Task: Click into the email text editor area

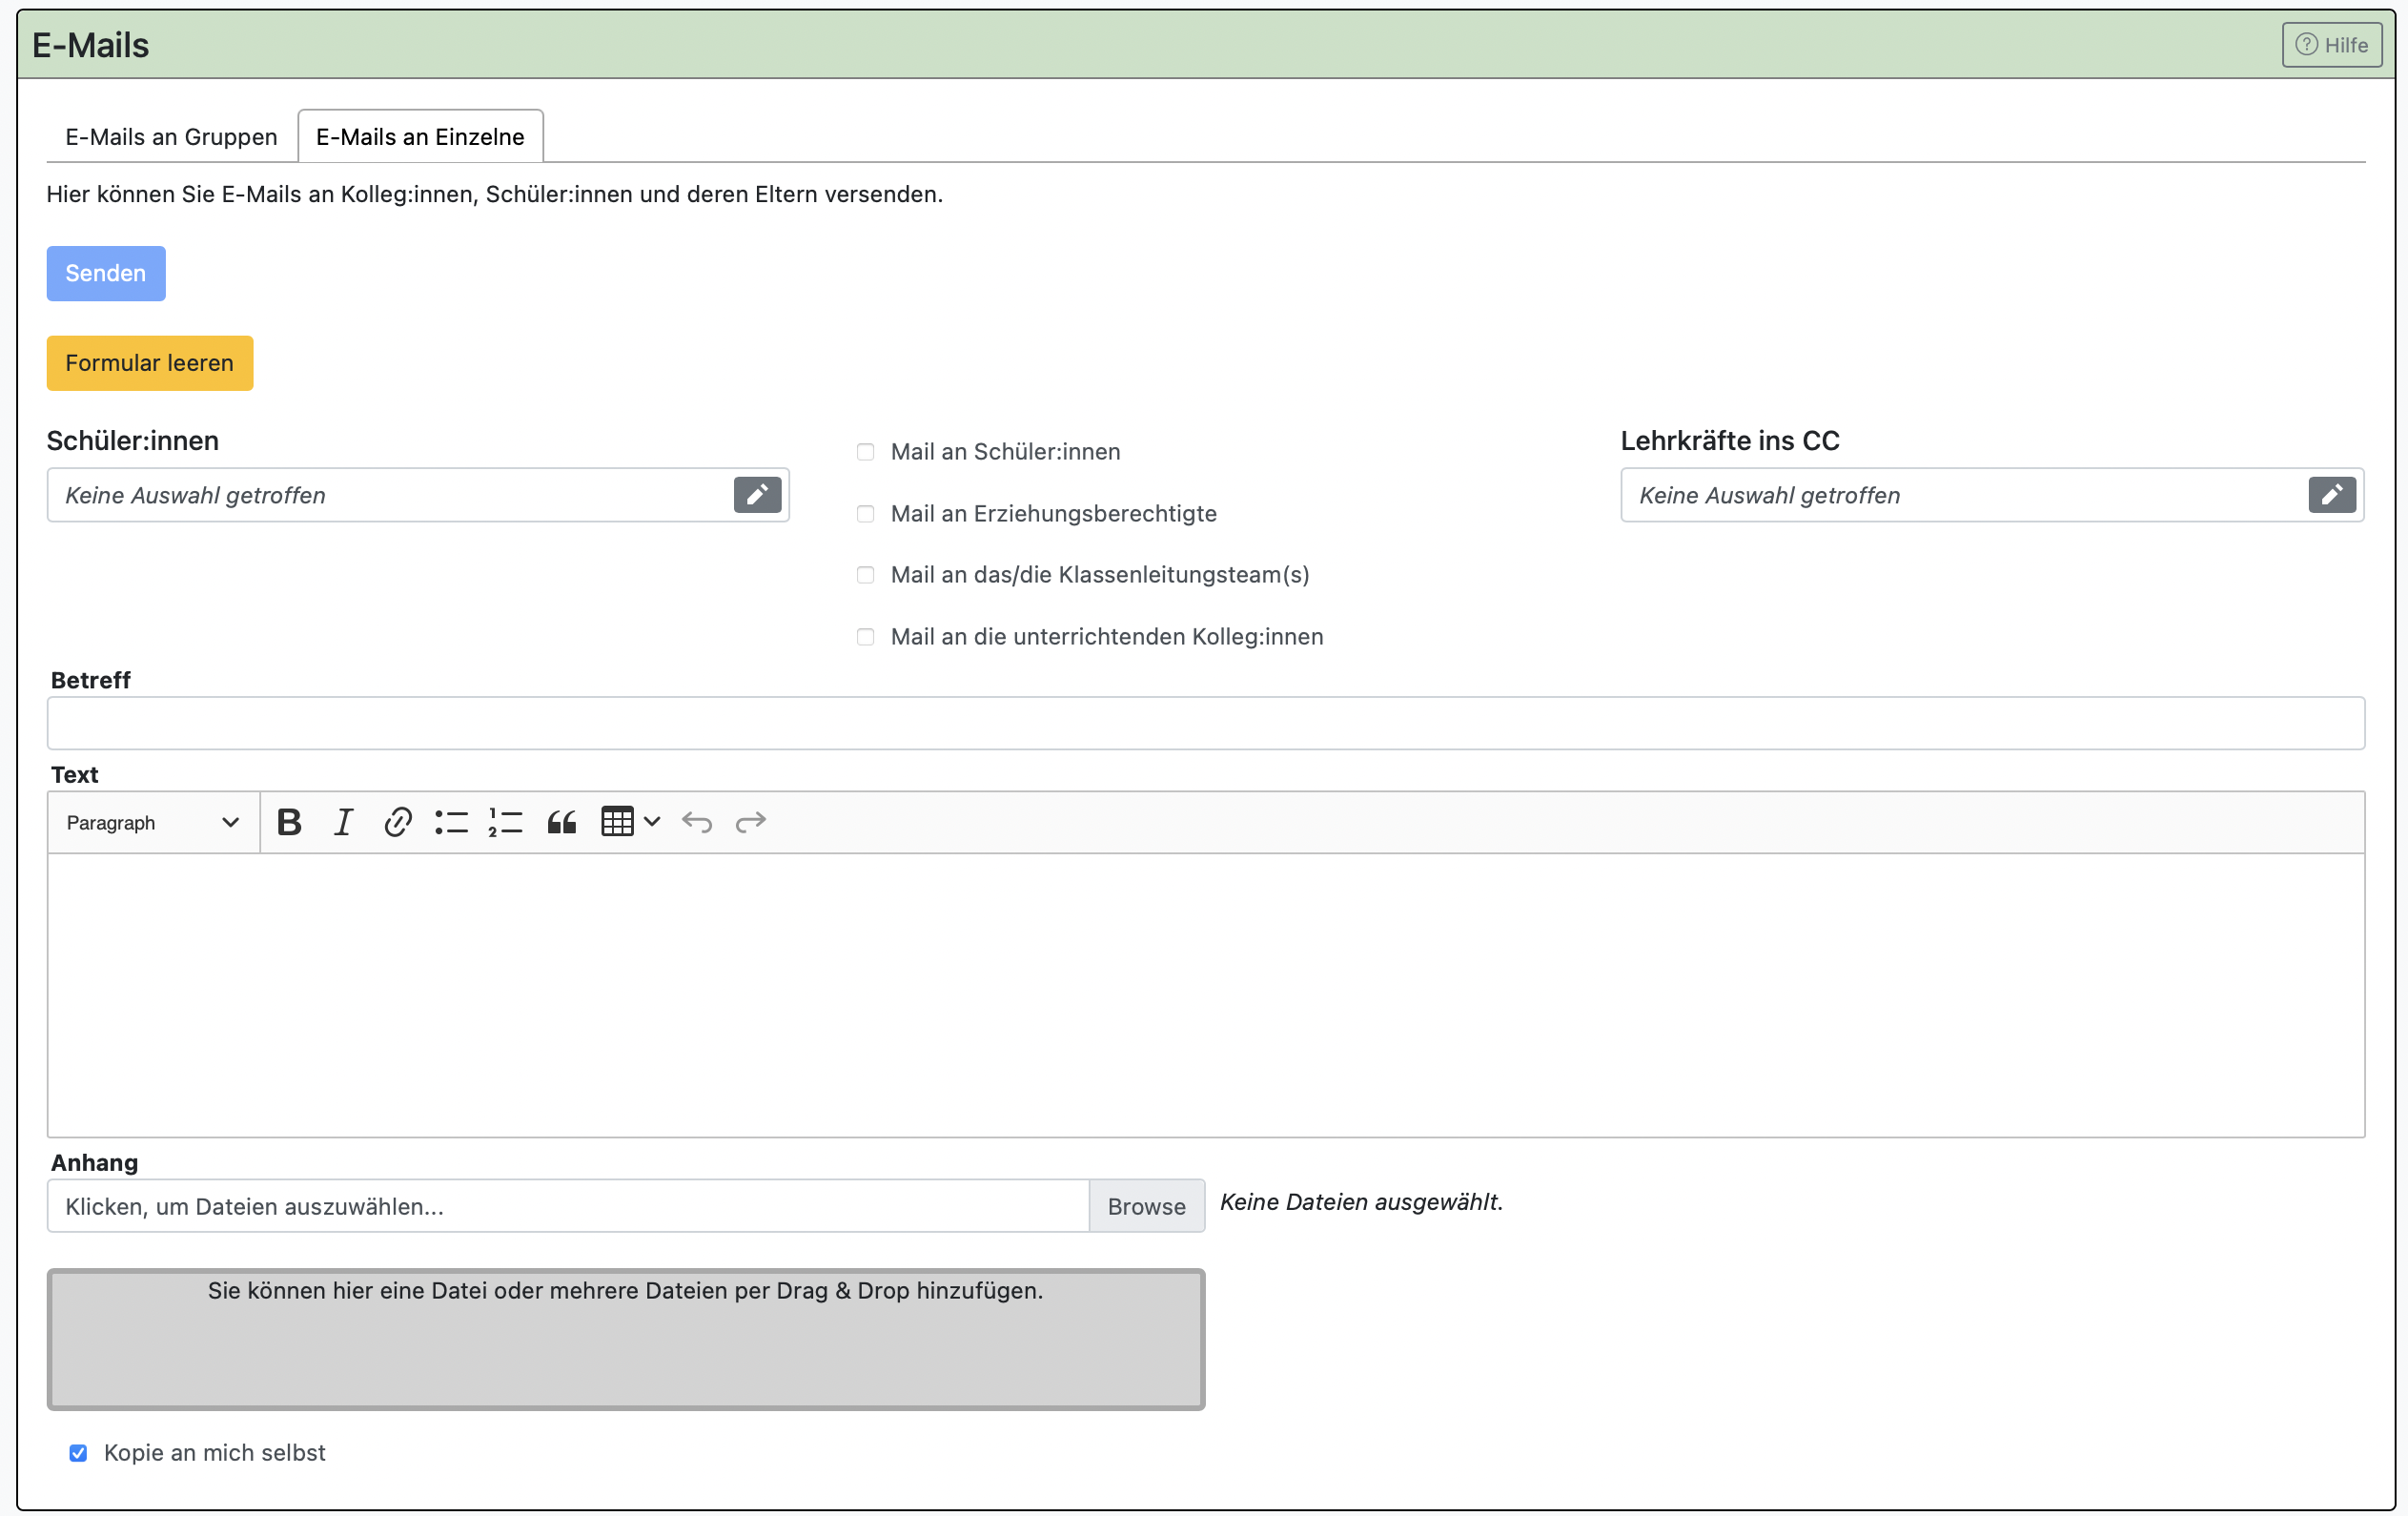Action: [x=1205, y=995]
